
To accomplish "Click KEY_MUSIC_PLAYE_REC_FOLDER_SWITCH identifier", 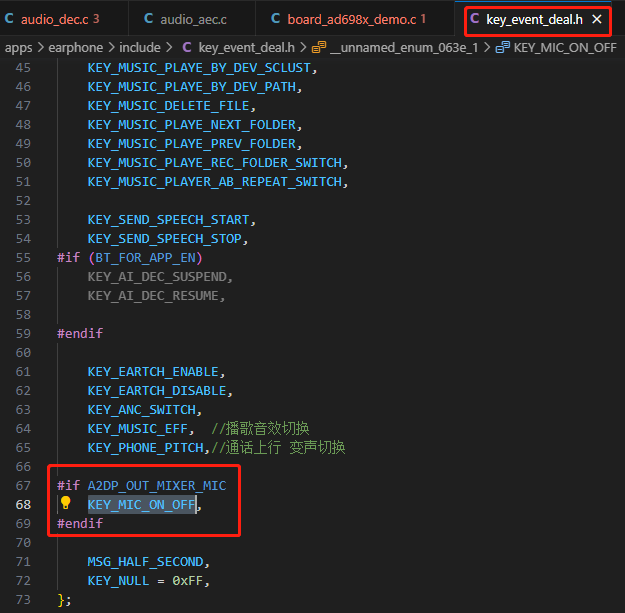I will point(214,163).
